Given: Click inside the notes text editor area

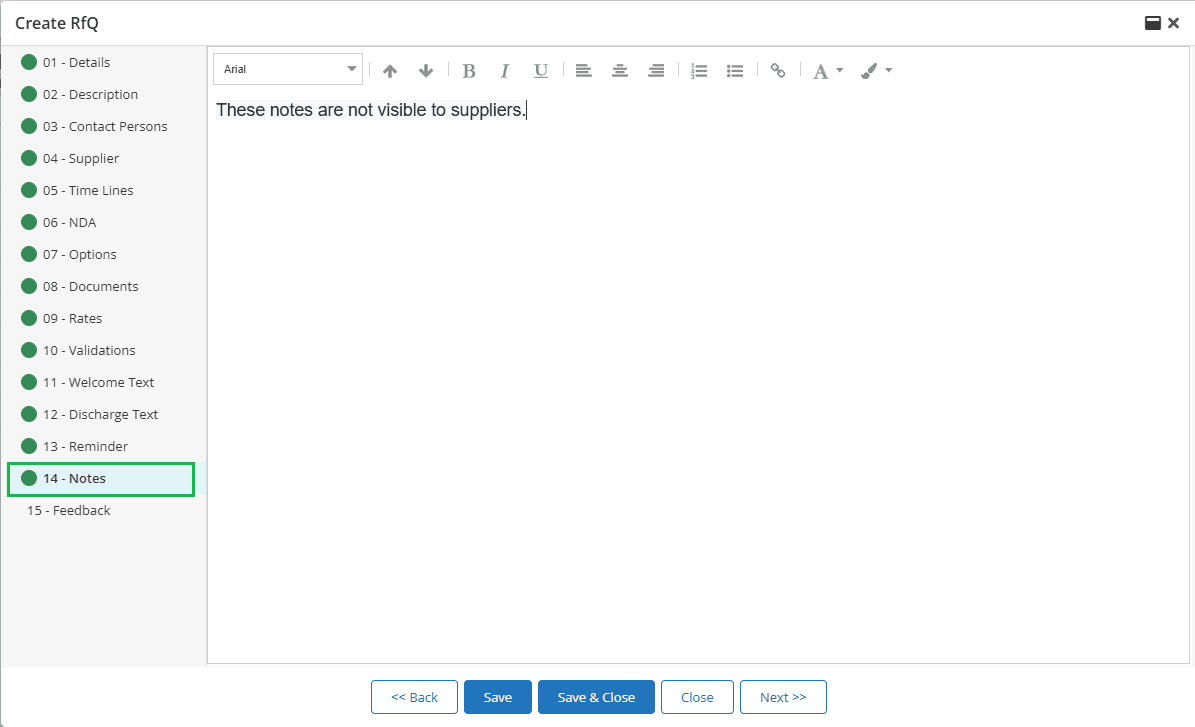Looking at the screenshot, I should pyautogui.click(x=698, y=377).
